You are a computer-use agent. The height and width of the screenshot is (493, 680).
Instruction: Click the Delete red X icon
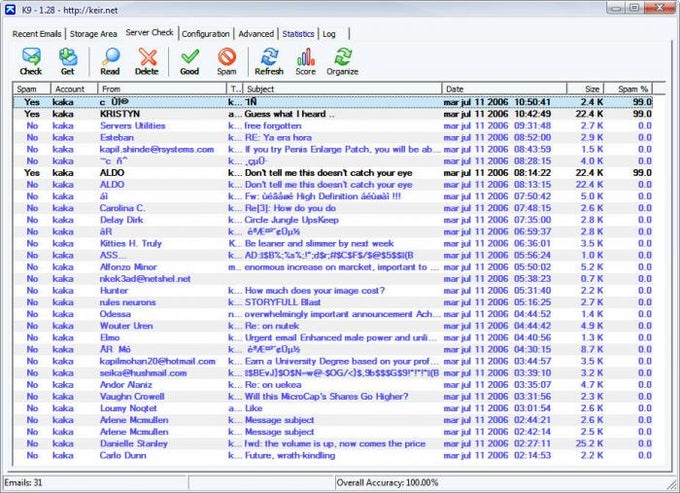(x=147, y=61)
